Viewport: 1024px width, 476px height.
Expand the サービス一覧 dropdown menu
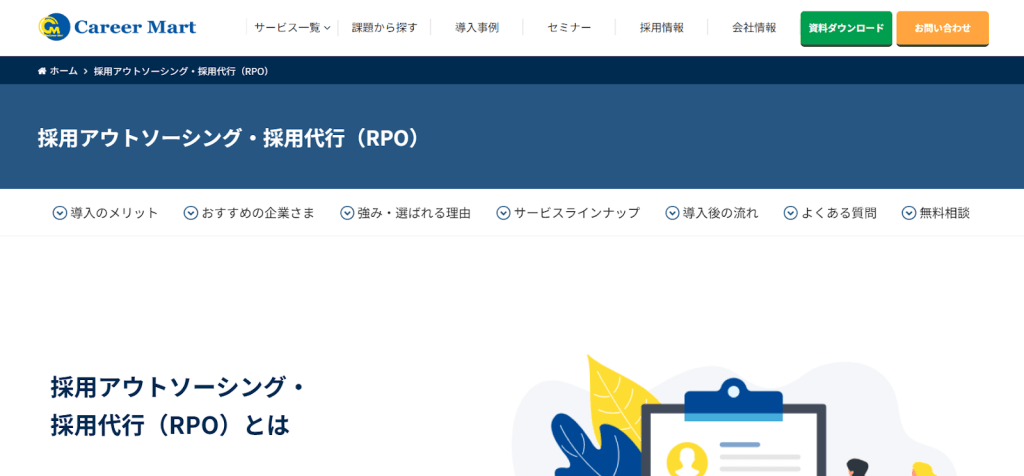(x=292, y=28)
